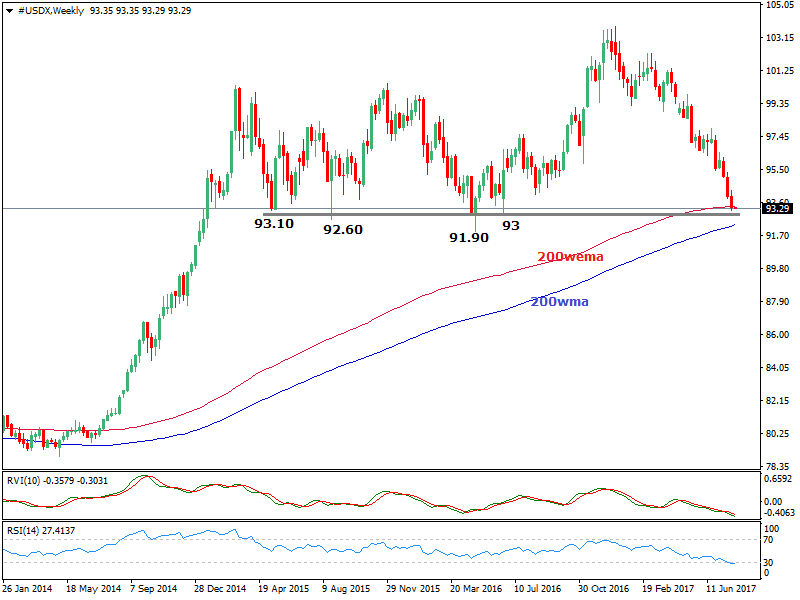
Task: Click the blue 200wma label
Action: (x=560, y=300)
